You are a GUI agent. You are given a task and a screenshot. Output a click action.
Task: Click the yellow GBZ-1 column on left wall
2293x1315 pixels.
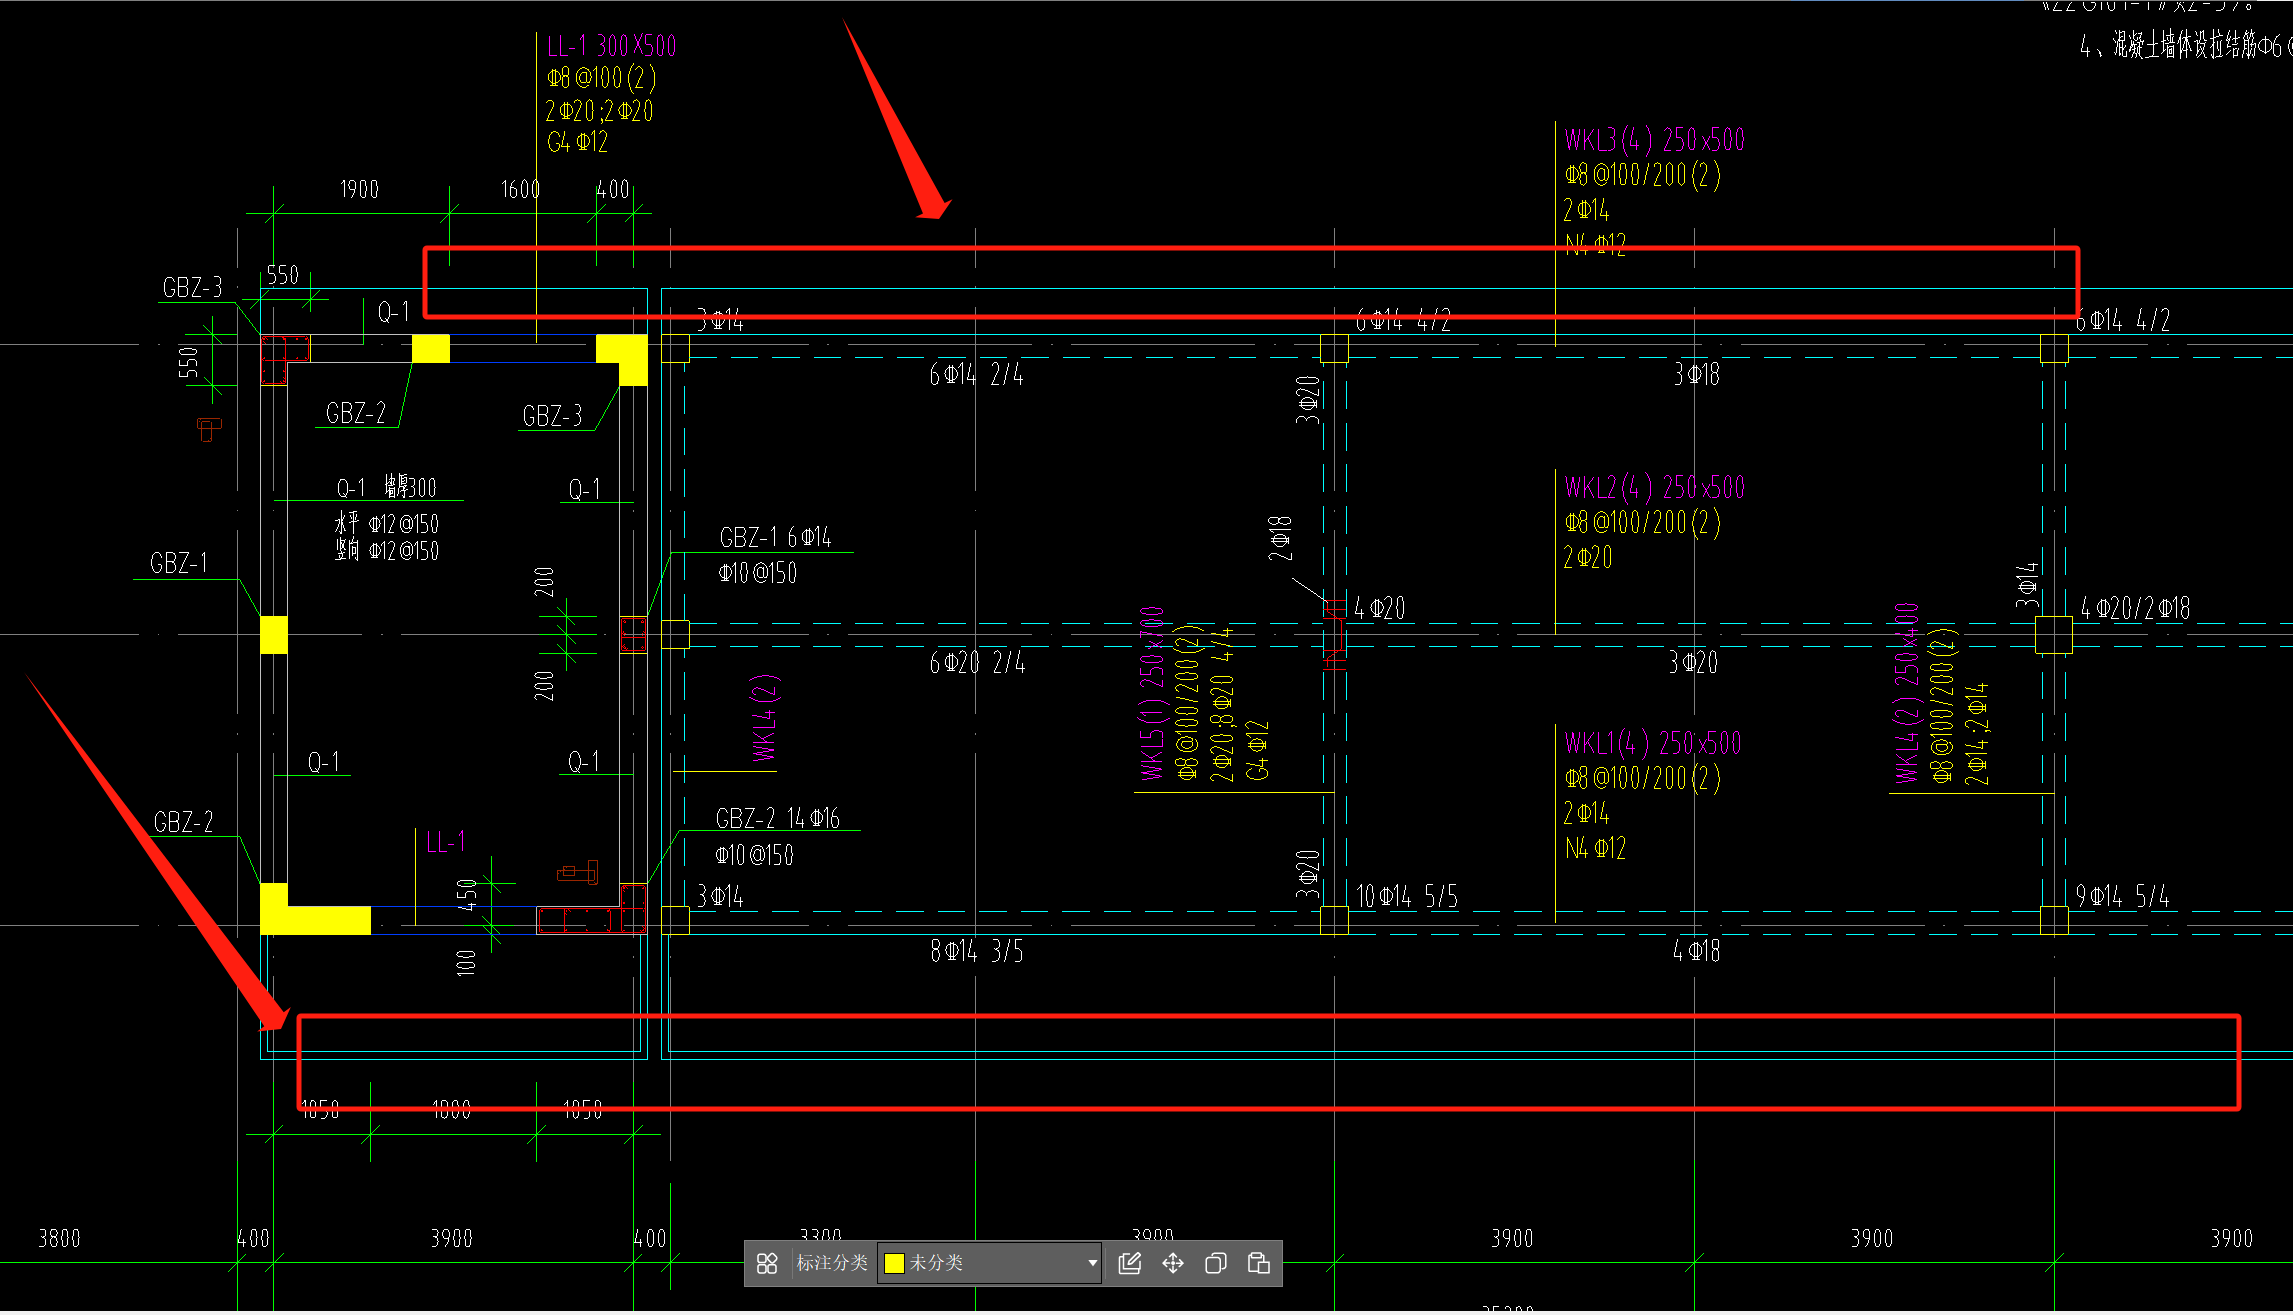(x=274, y=635)
